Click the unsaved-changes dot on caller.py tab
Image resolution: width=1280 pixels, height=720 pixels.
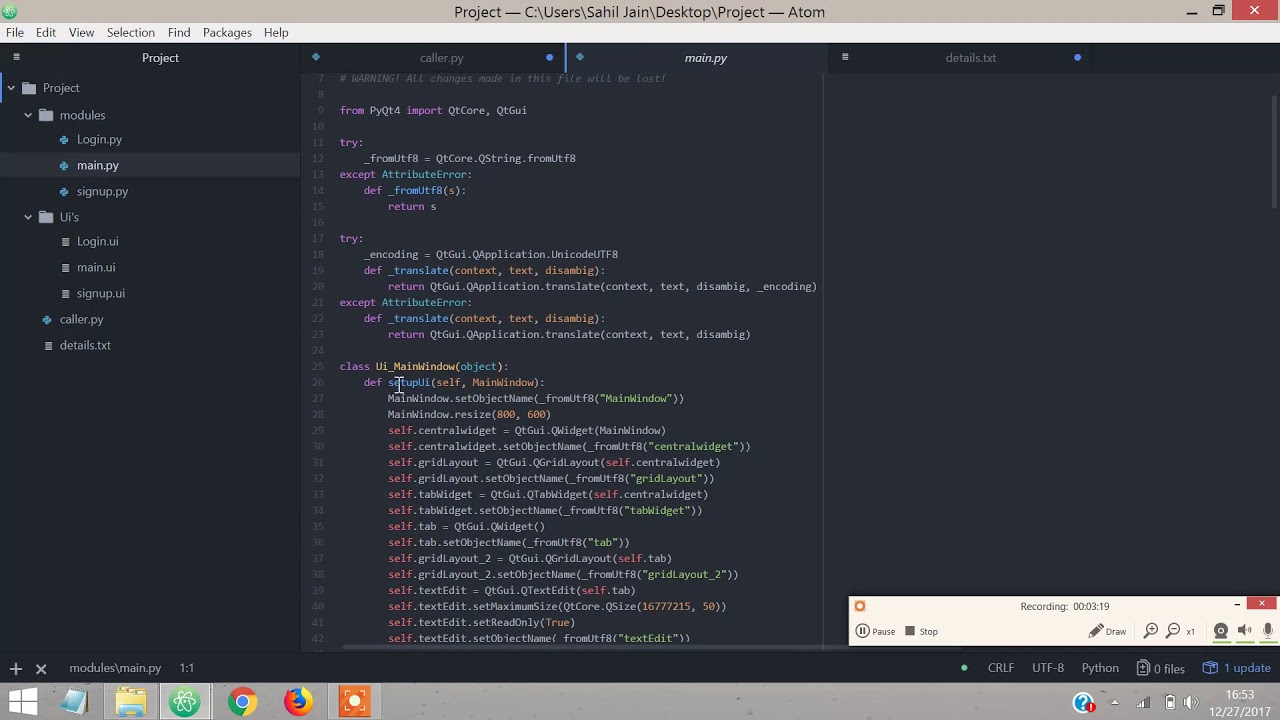point(549,58)
